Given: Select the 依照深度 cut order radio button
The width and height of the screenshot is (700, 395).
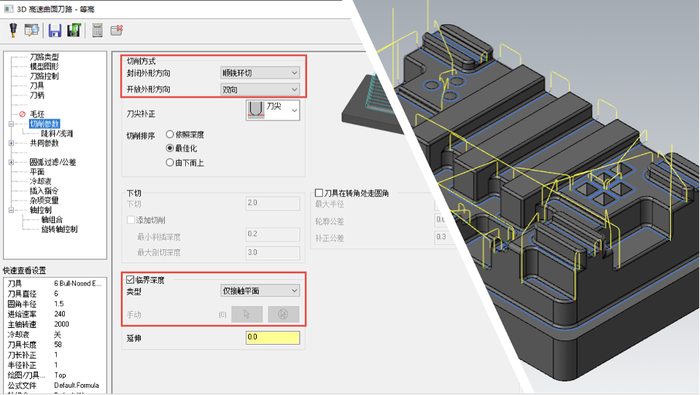Looking at the screenshot, I should tap(170, 134).
